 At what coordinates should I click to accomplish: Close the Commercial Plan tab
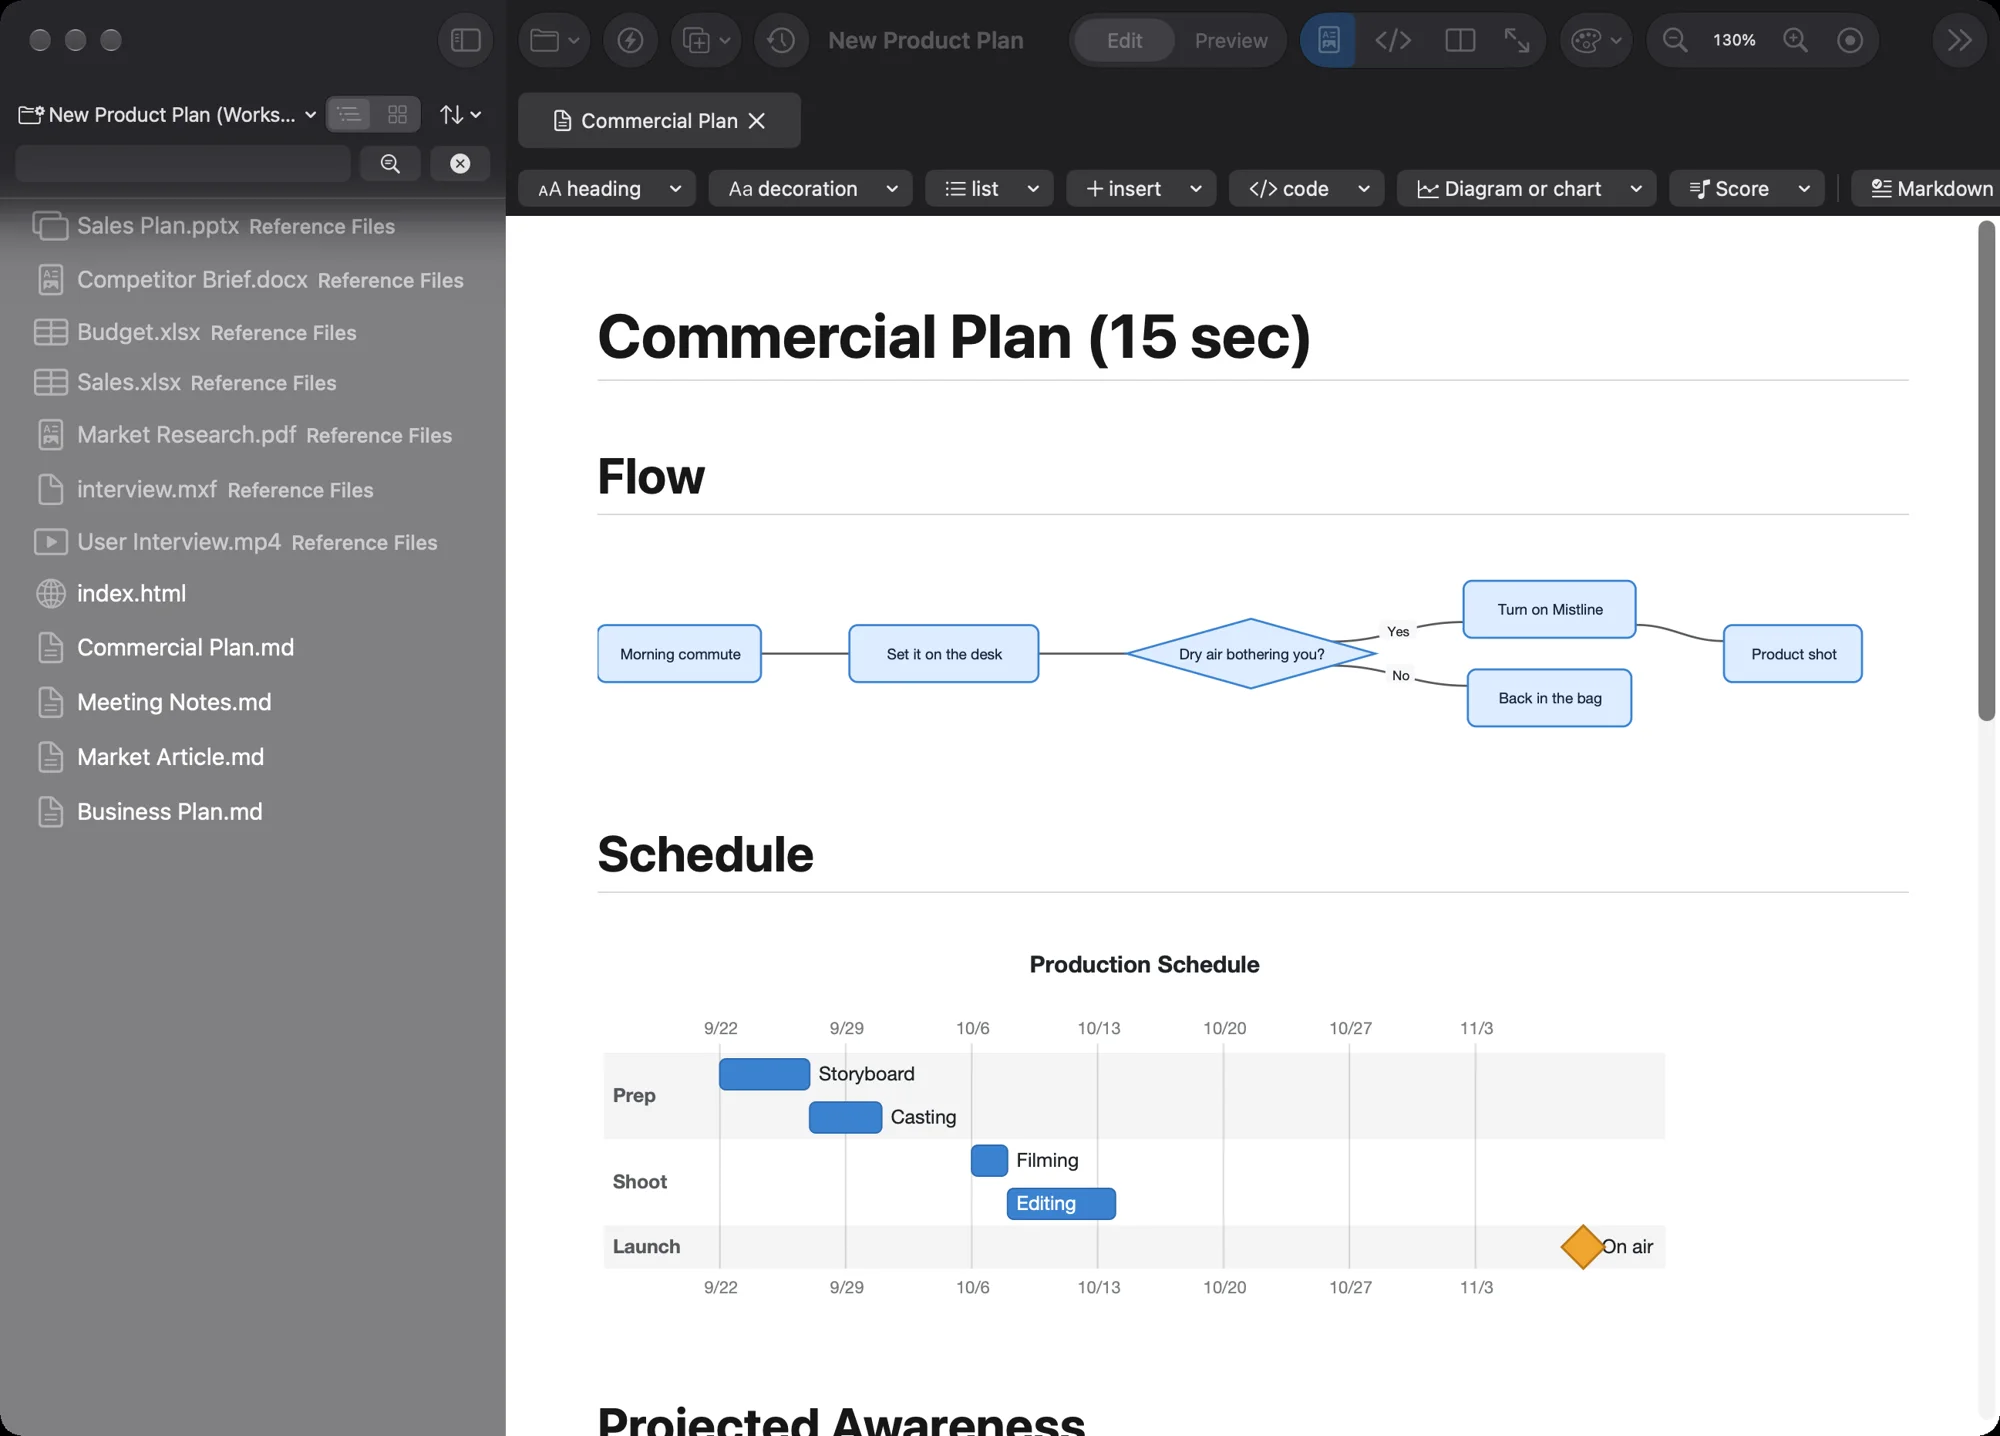click(x=757, y=120)
